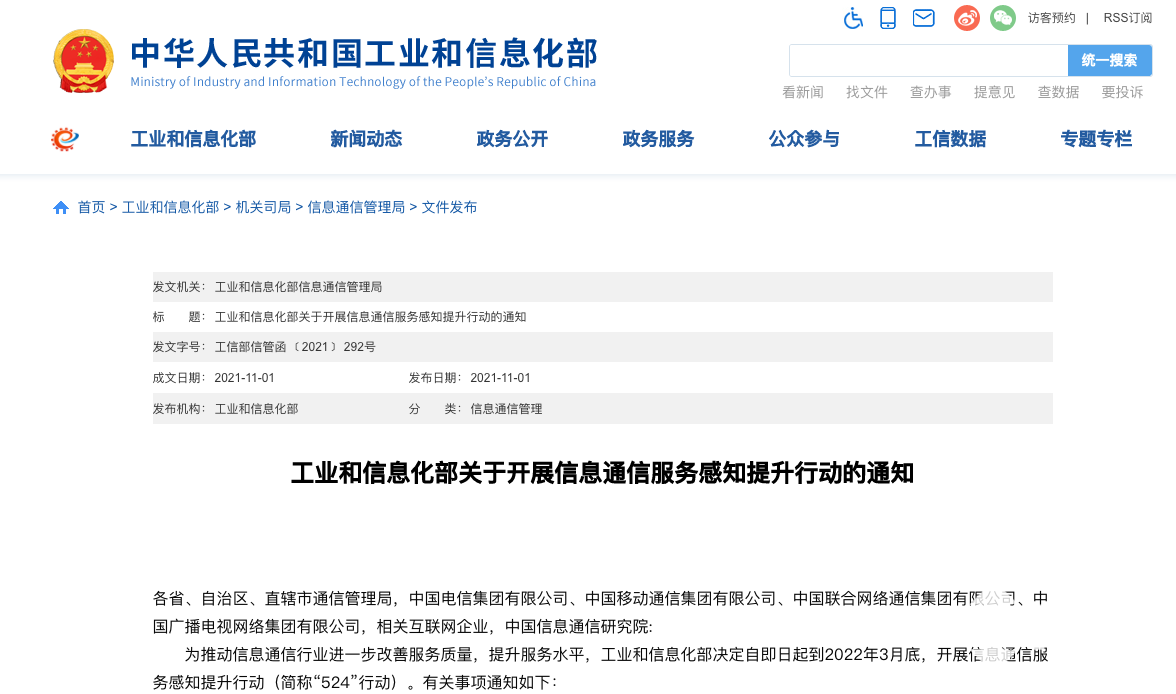
Task: Select 政务服务 in main navigation
Action: click(x=658, y=139)
